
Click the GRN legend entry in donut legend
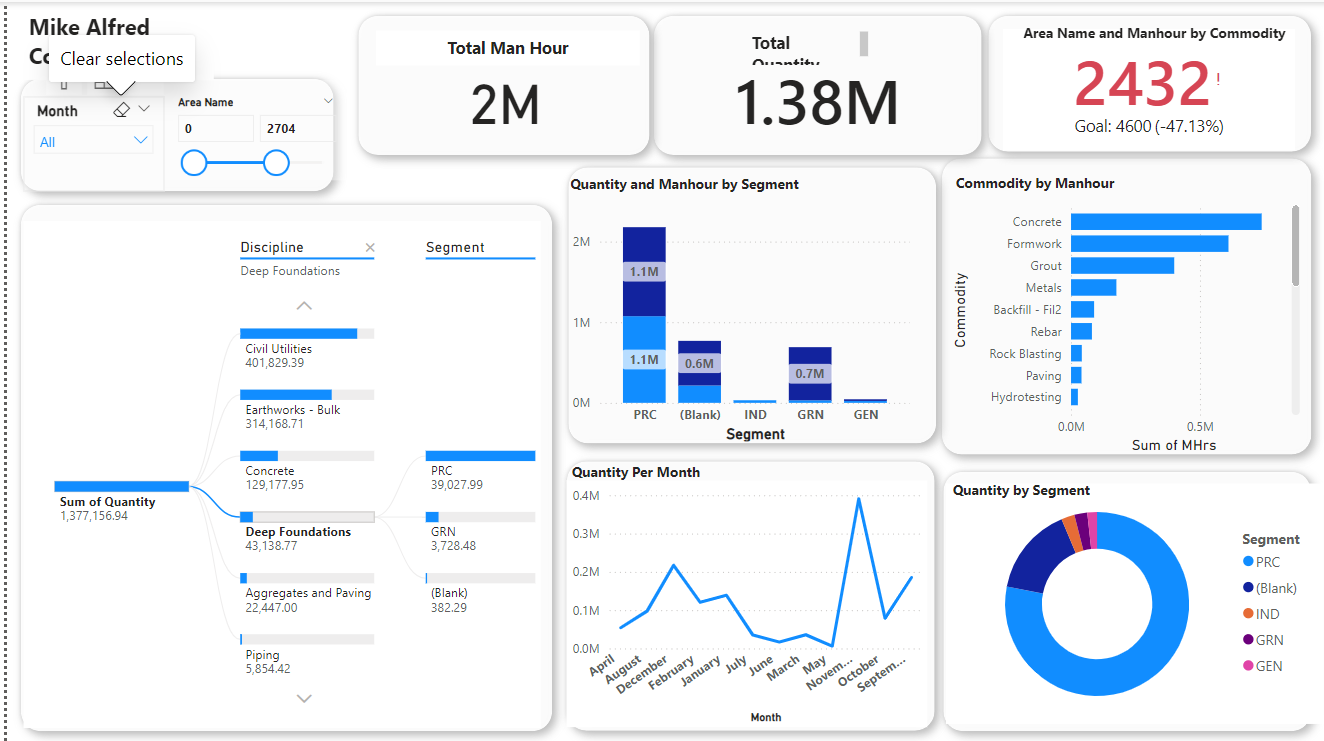1263,640
